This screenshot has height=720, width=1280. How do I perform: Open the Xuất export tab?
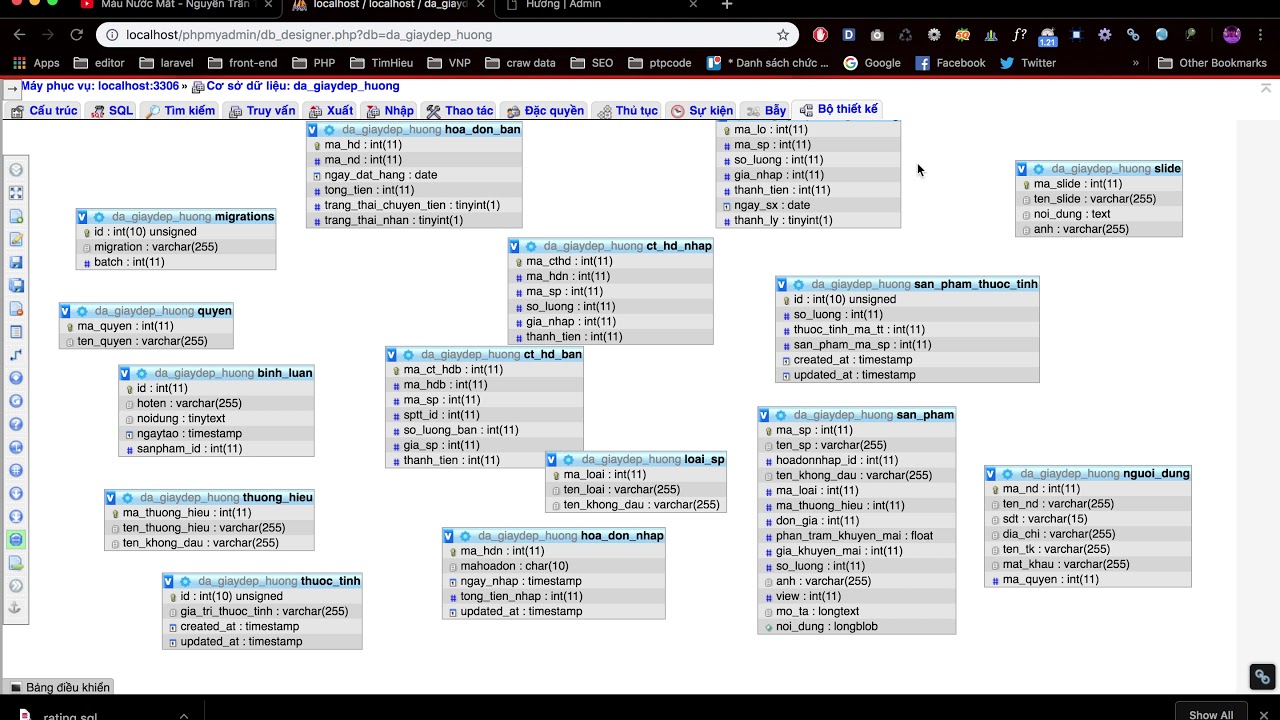click(331, 111)
